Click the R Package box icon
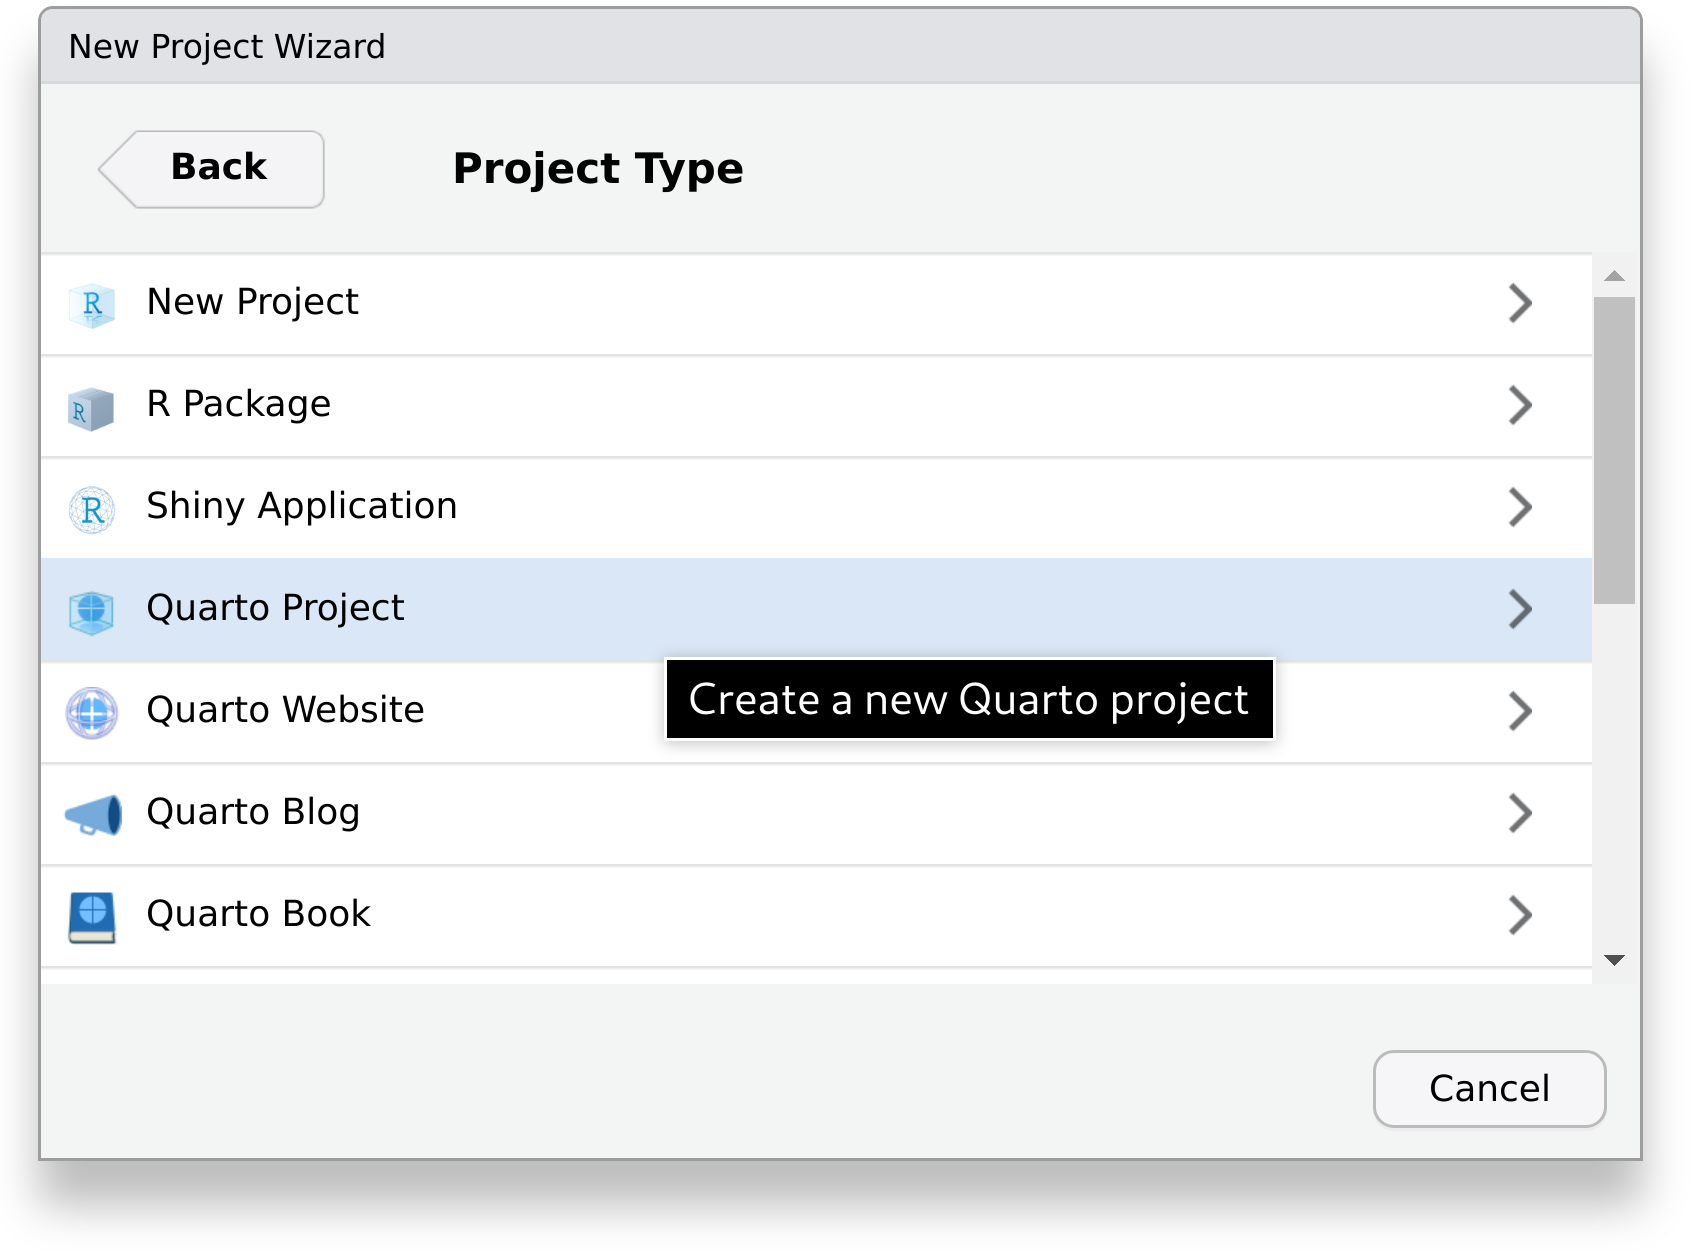 pos(91,408)
